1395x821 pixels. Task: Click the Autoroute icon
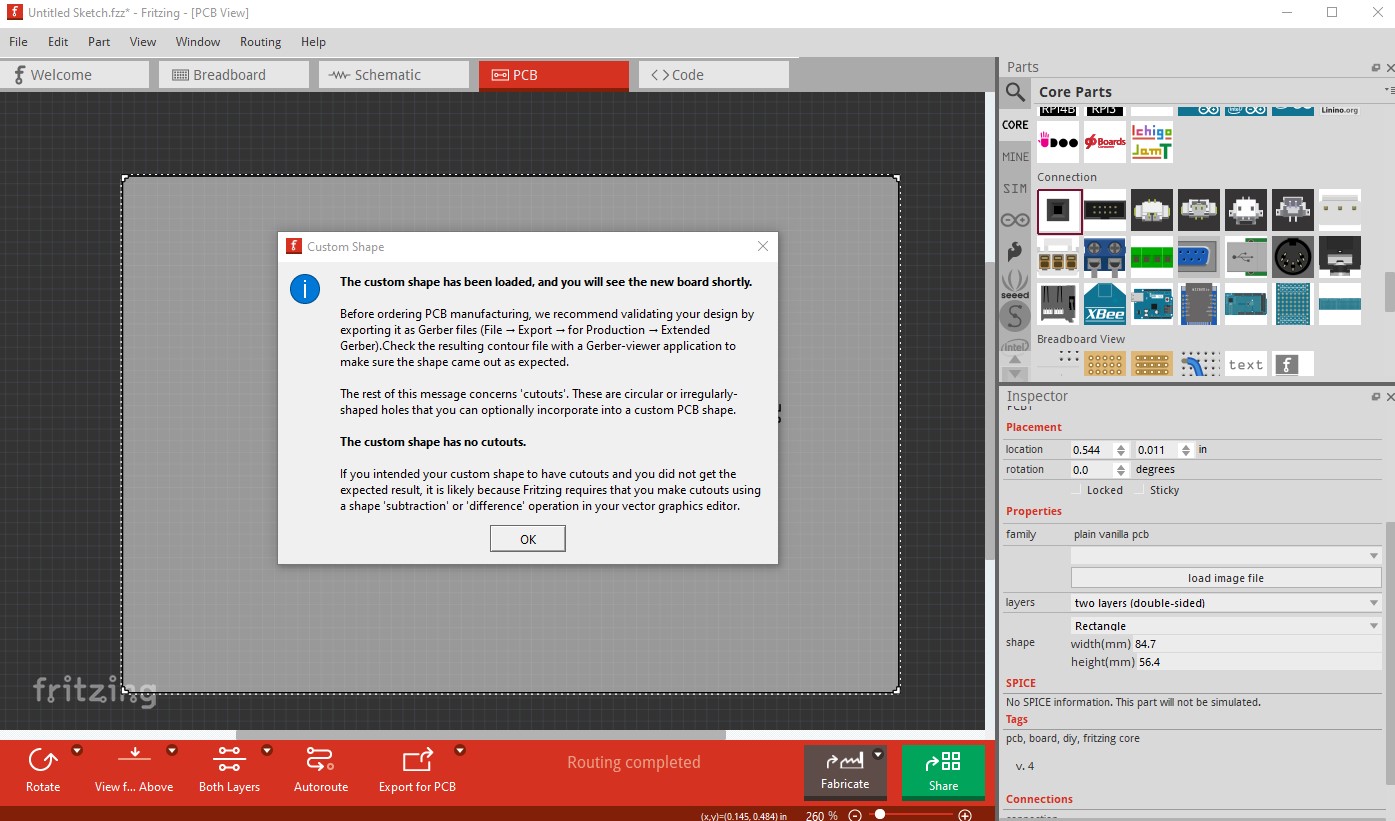click(320, 760)
